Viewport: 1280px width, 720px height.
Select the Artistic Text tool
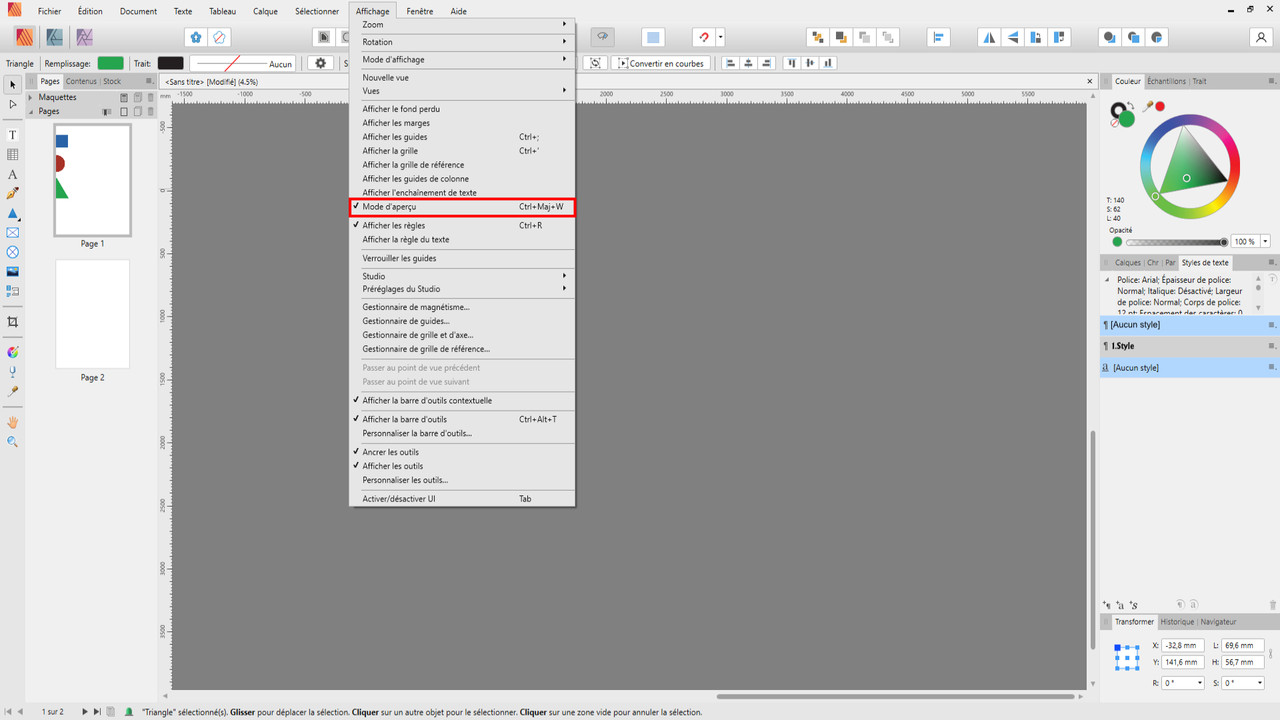pyautogui.click(x=12, y=174)
